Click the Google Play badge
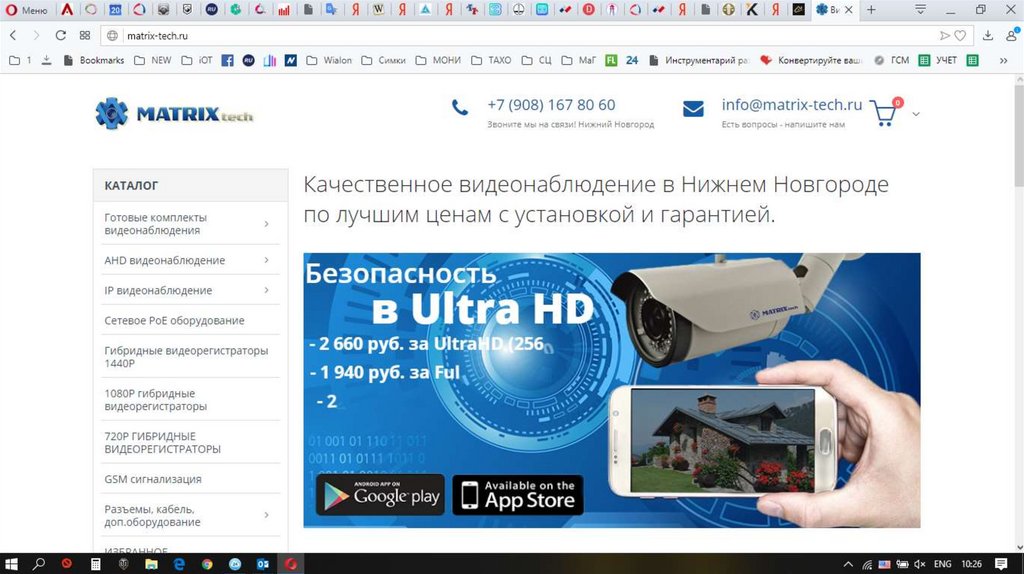 click(x=380, y=494)
